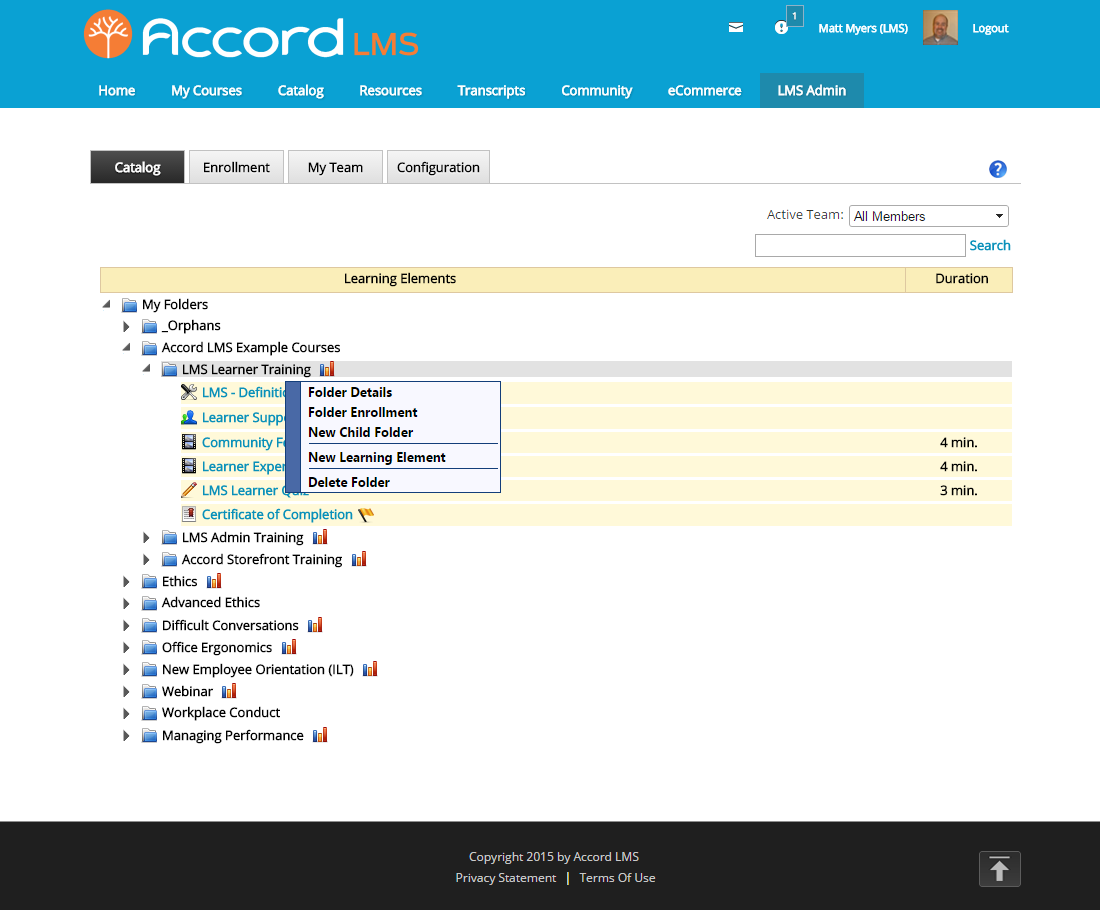Expand the Difficult Conversations folder
This screenshot has height=910, width=1100.
pos(126,625)
